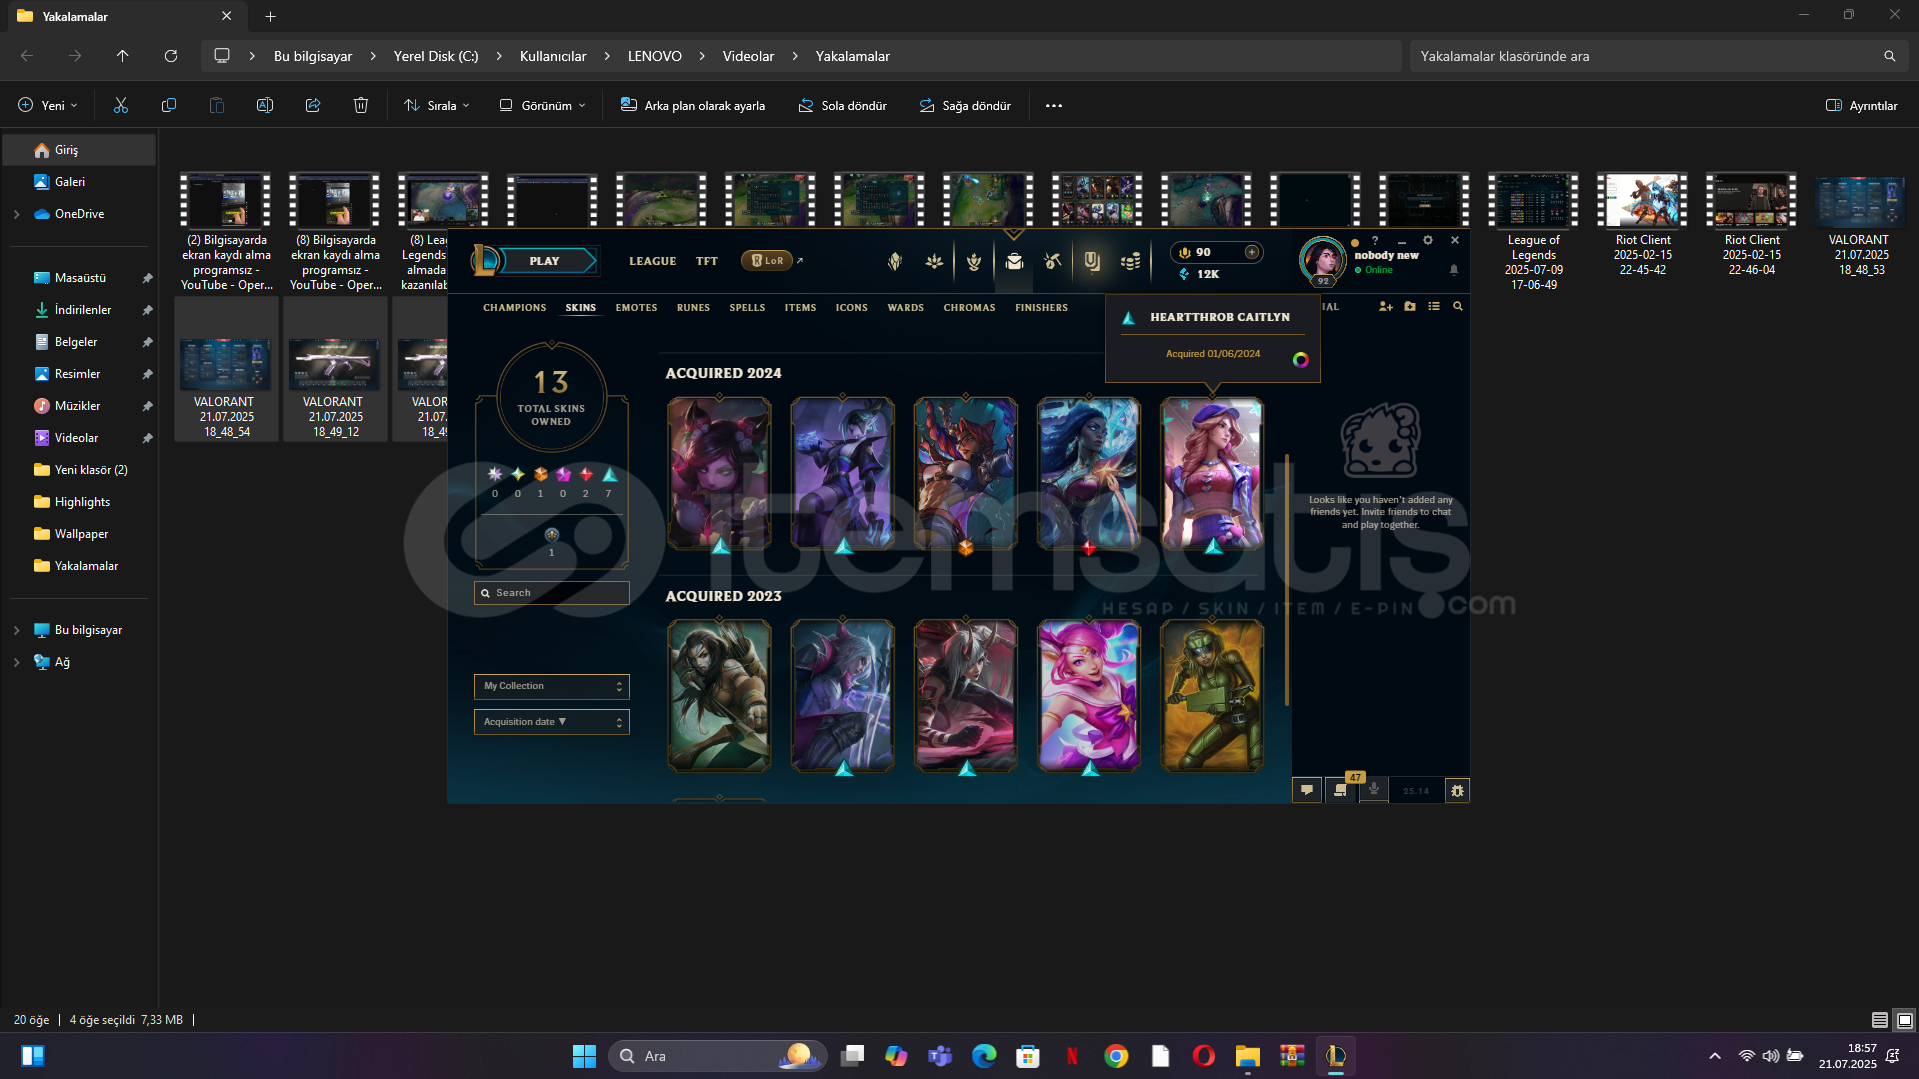Click the LoR launcher button
The width and height of the screenshot is (1919, 1079).
767,261
